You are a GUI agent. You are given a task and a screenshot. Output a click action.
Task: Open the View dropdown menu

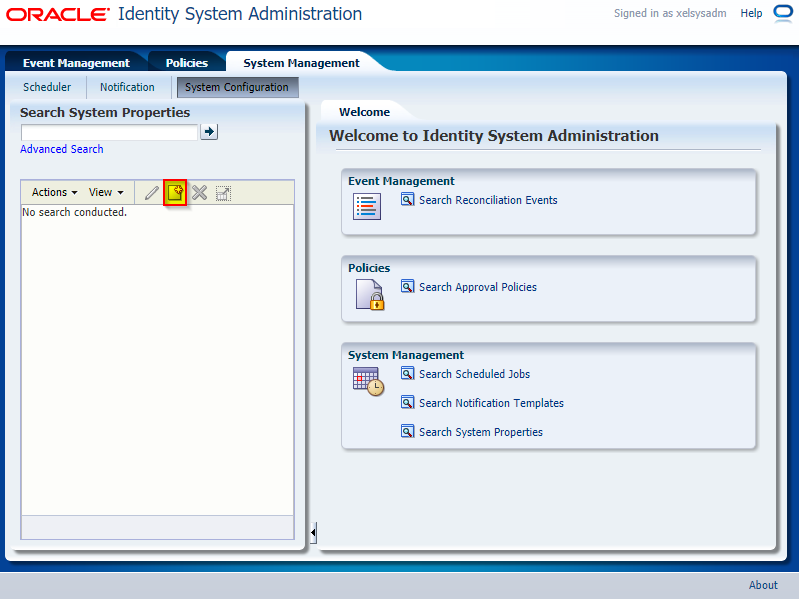(x=106, y=192)
